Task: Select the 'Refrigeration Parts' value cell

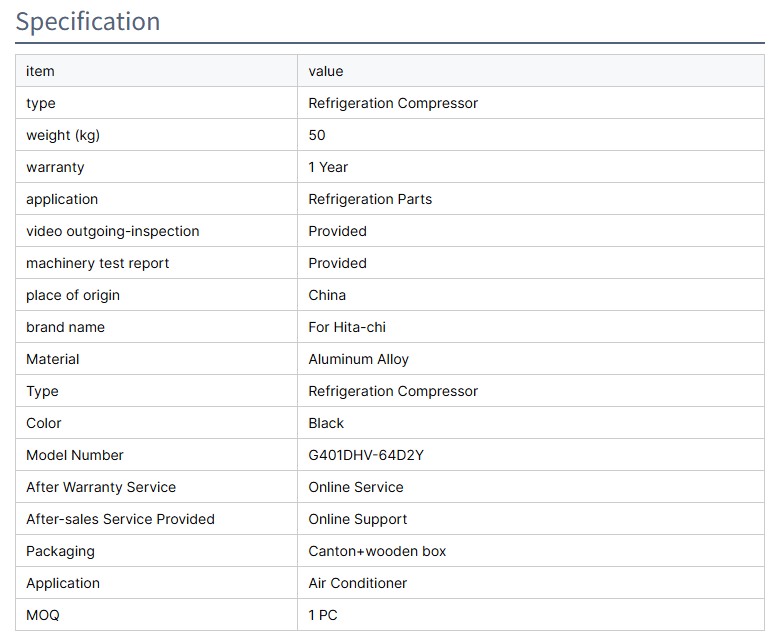Action: 370,199
